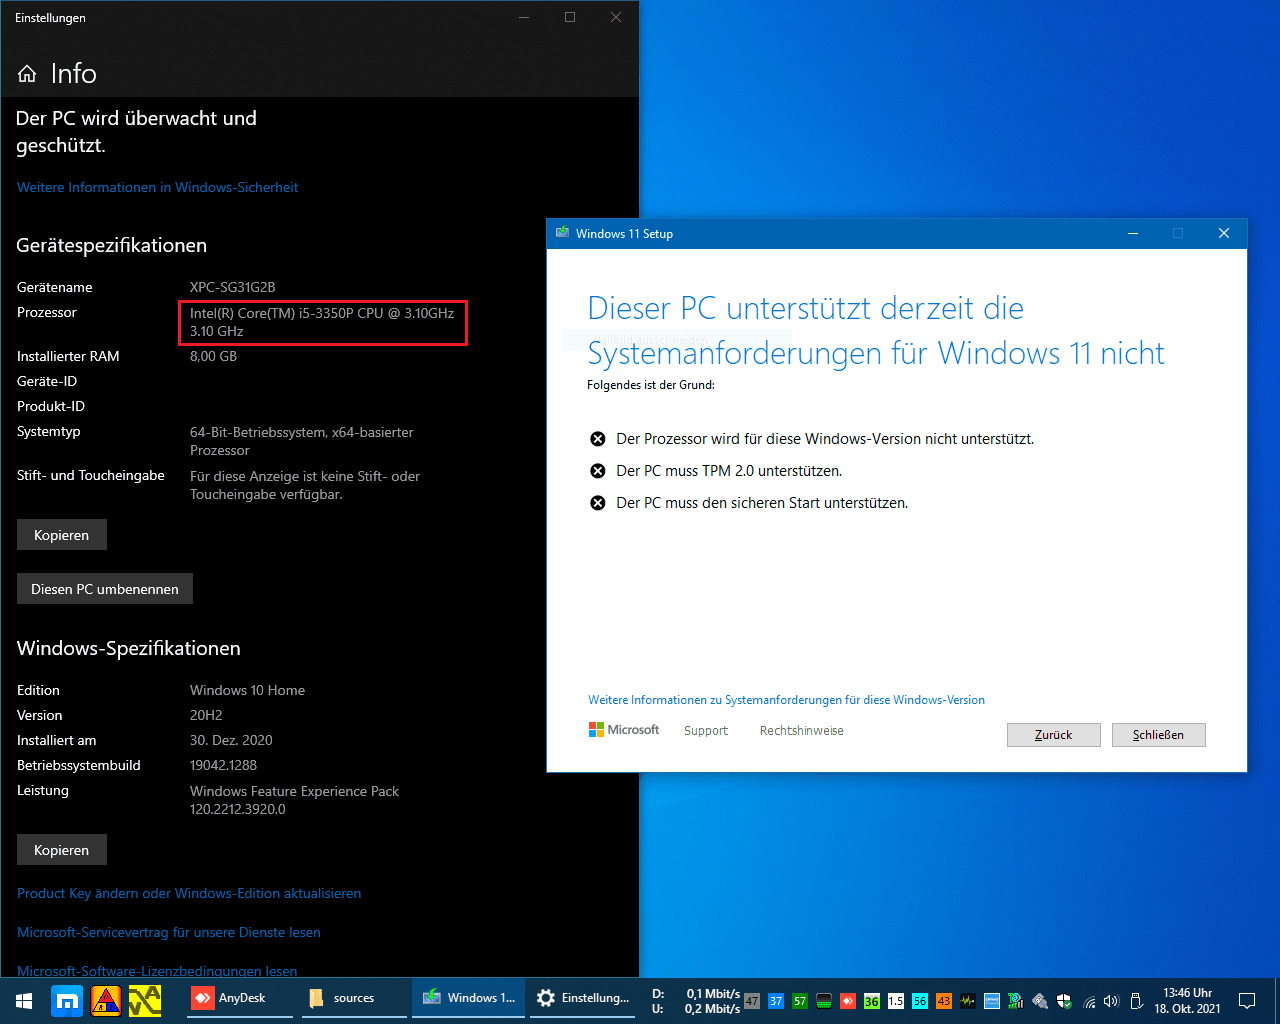Click Schließen in Windows 11 Setup
The height and width of the screenshot is (1024, 1280).
(1159, 735)
